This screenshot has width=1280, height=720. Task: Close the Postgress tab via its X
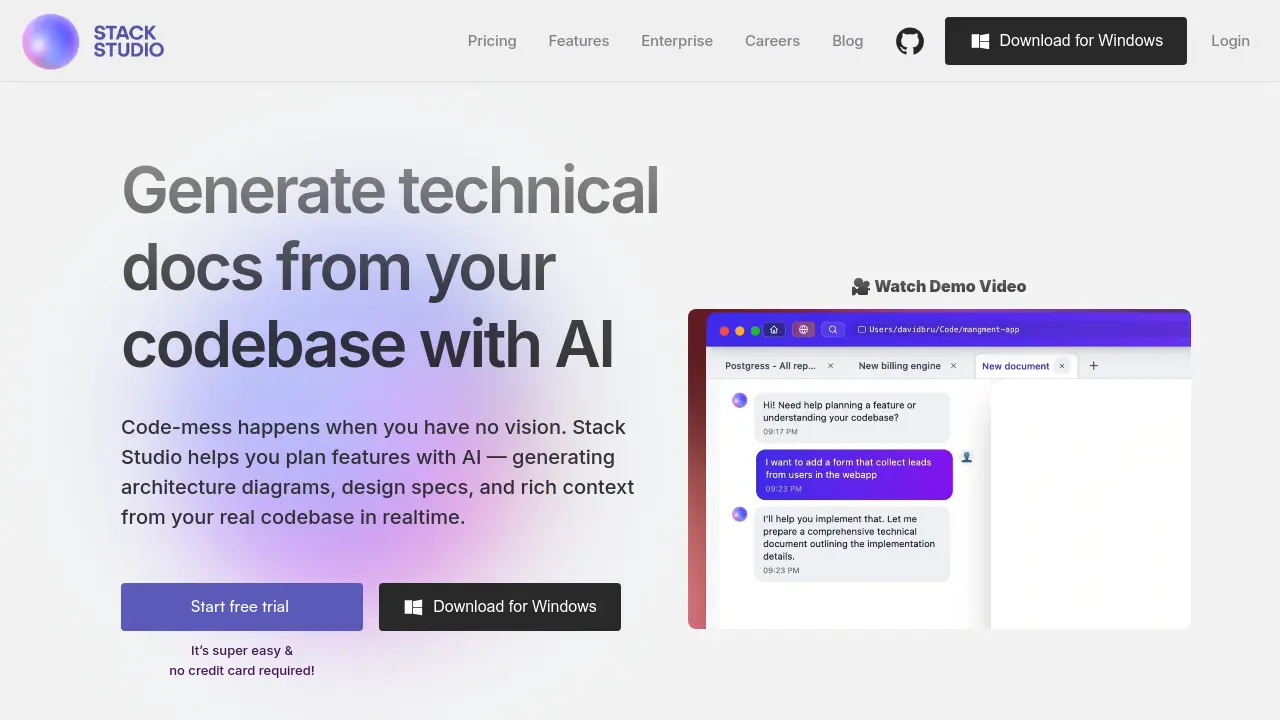pyautogui.click(x=831, y=366)
